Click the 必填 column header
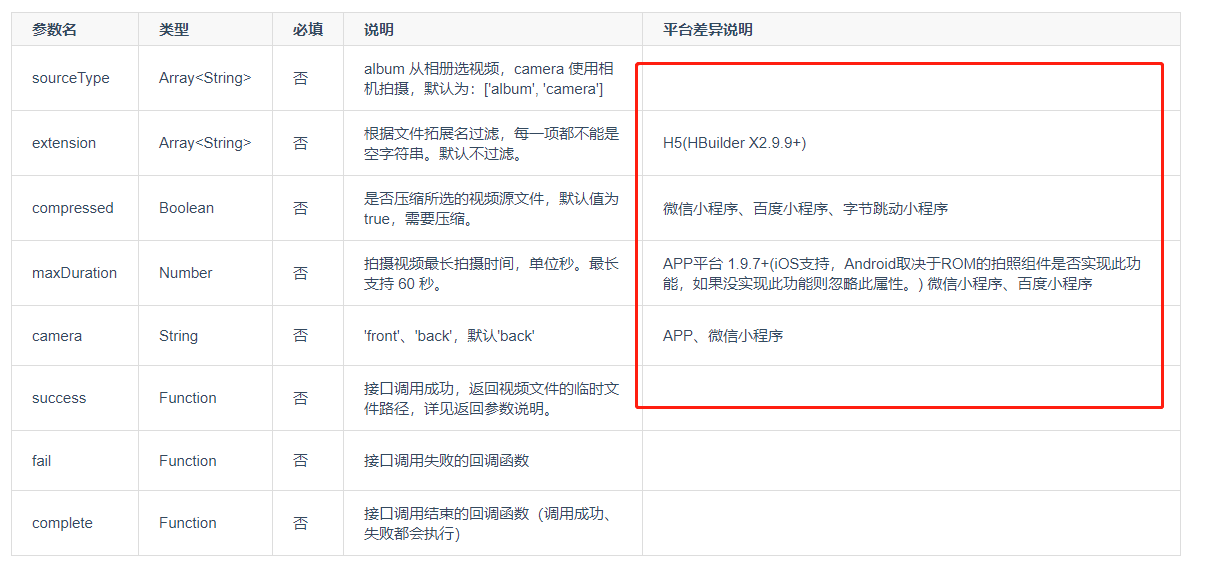This screenshot has height=563, width=1222. tap(307, 30)
